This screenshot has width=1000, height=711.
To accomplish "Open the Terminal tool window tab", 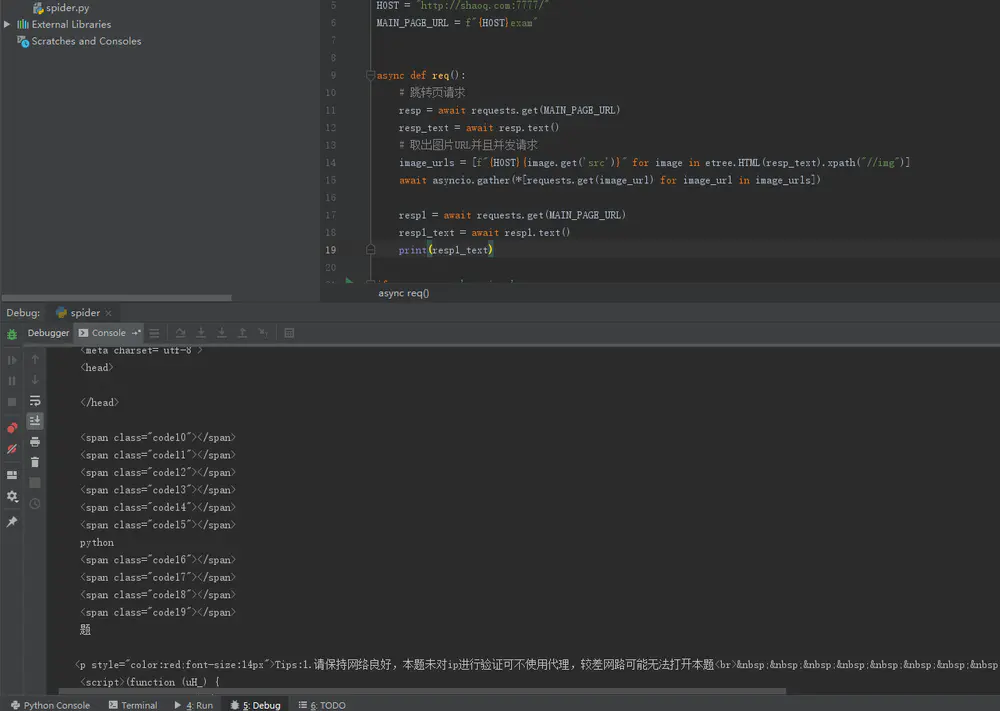I will click(x=132, y=705).
